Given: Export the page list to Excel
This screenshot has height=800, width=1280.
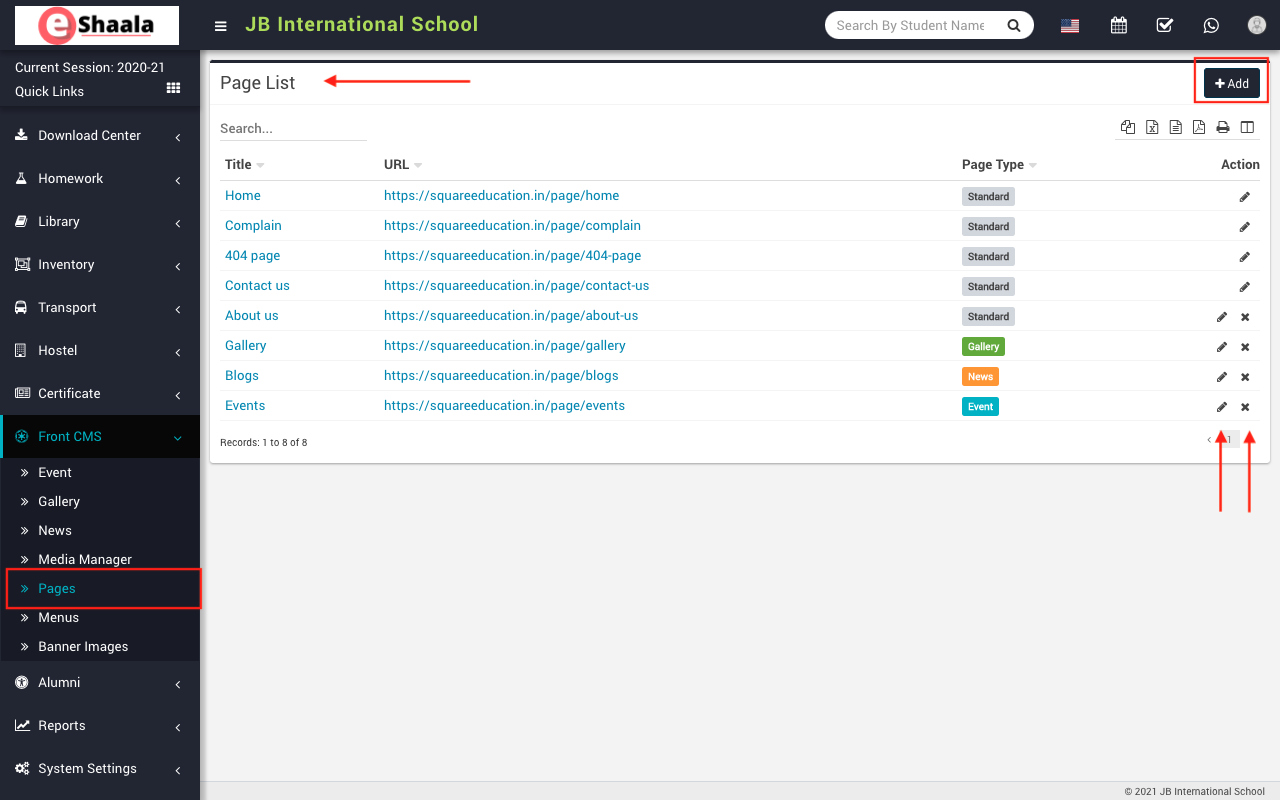Looking at the screenshot, I should 1152,127.
